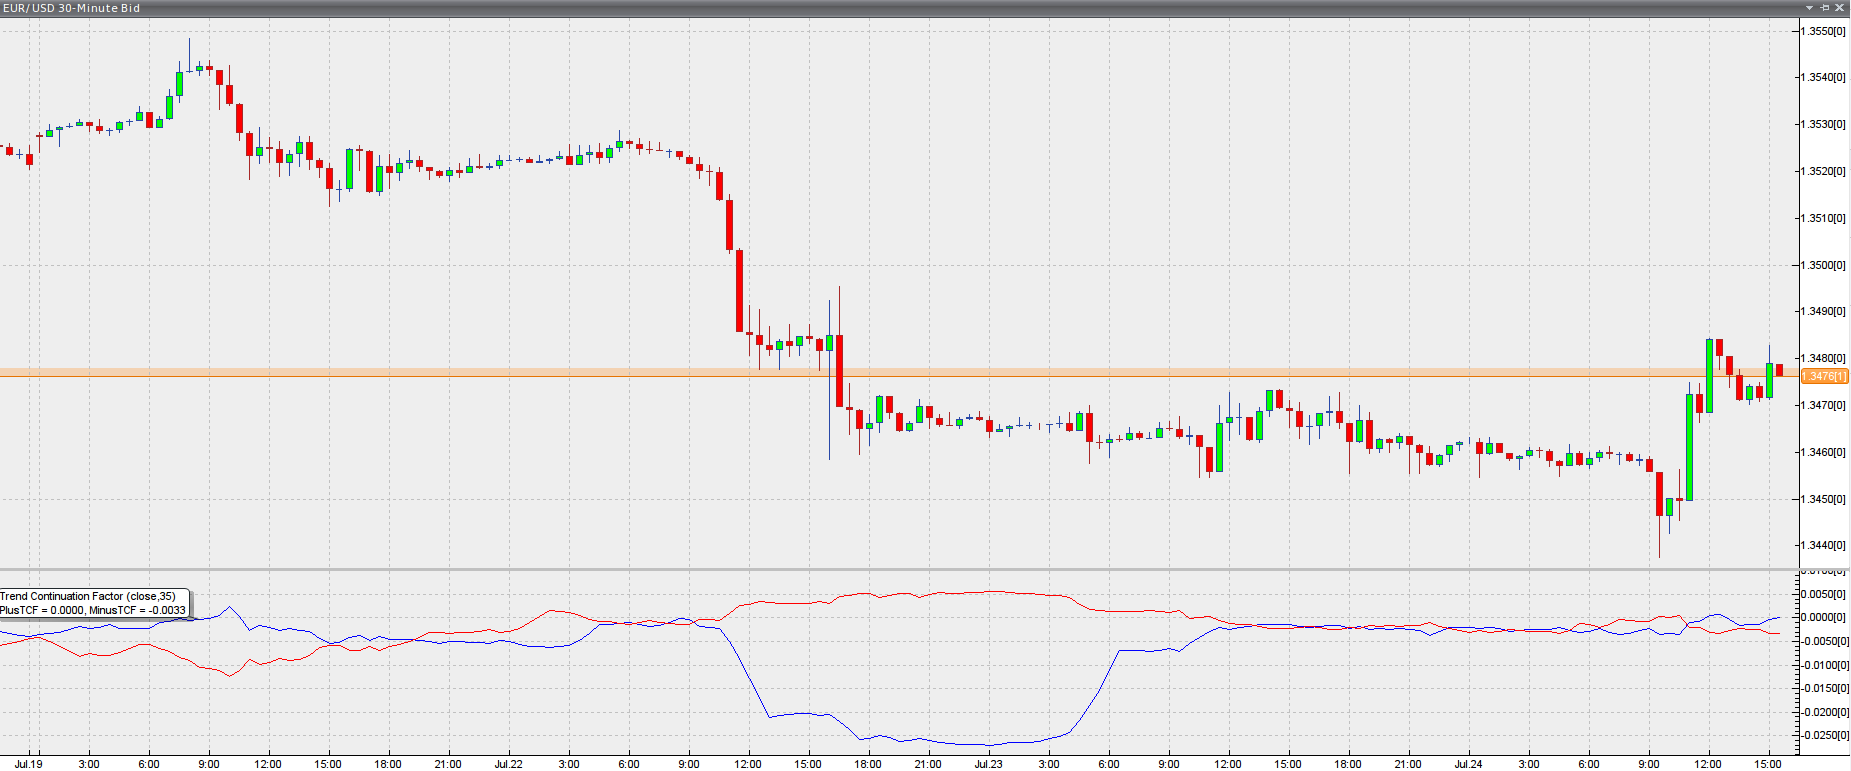Click the -0.0250[0] indicator scale label

1825,735
